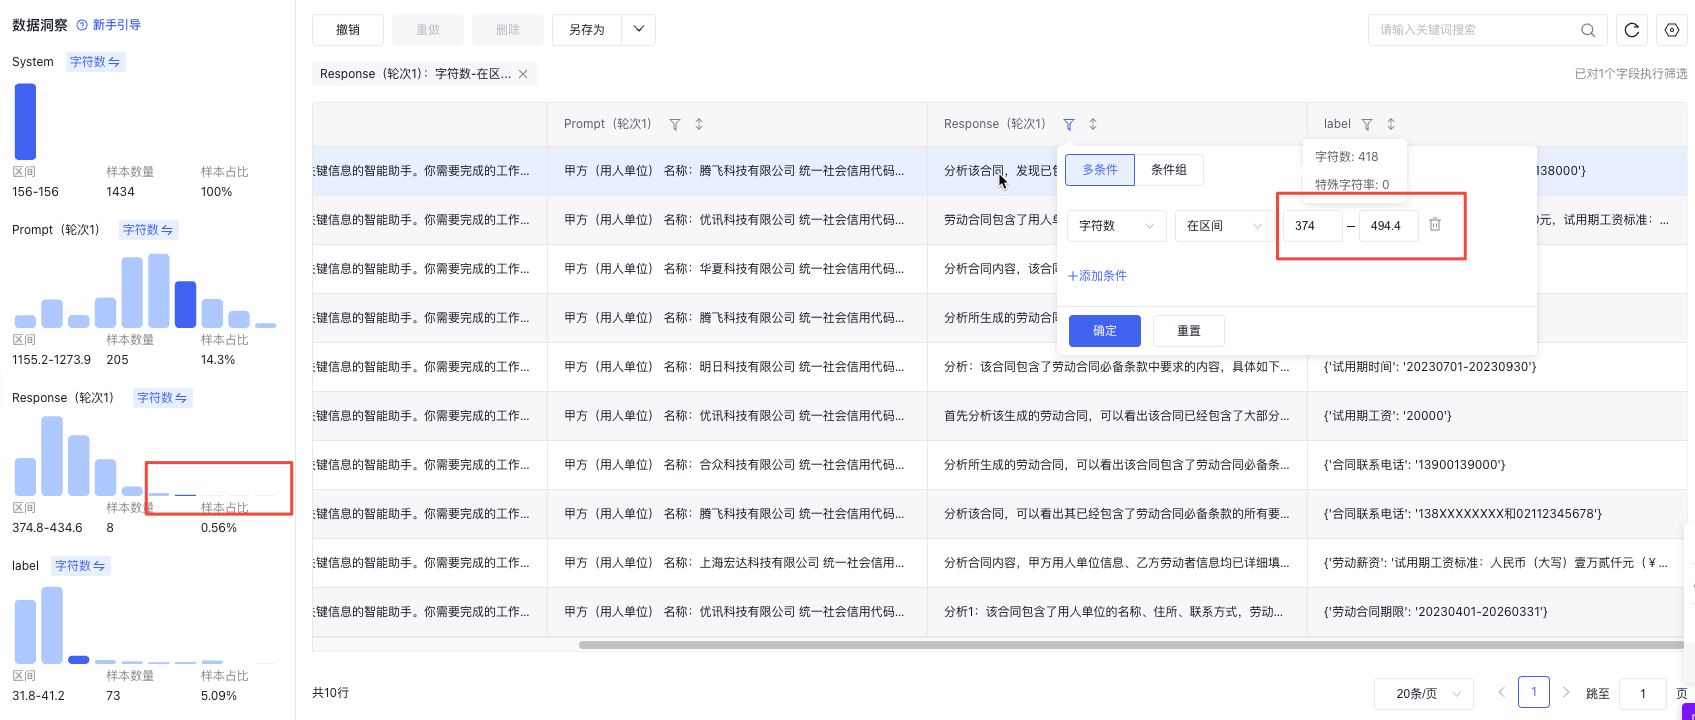Switch System metric 字符数
The height and width of the screenshot is (720, 1695).
point(95,62)
